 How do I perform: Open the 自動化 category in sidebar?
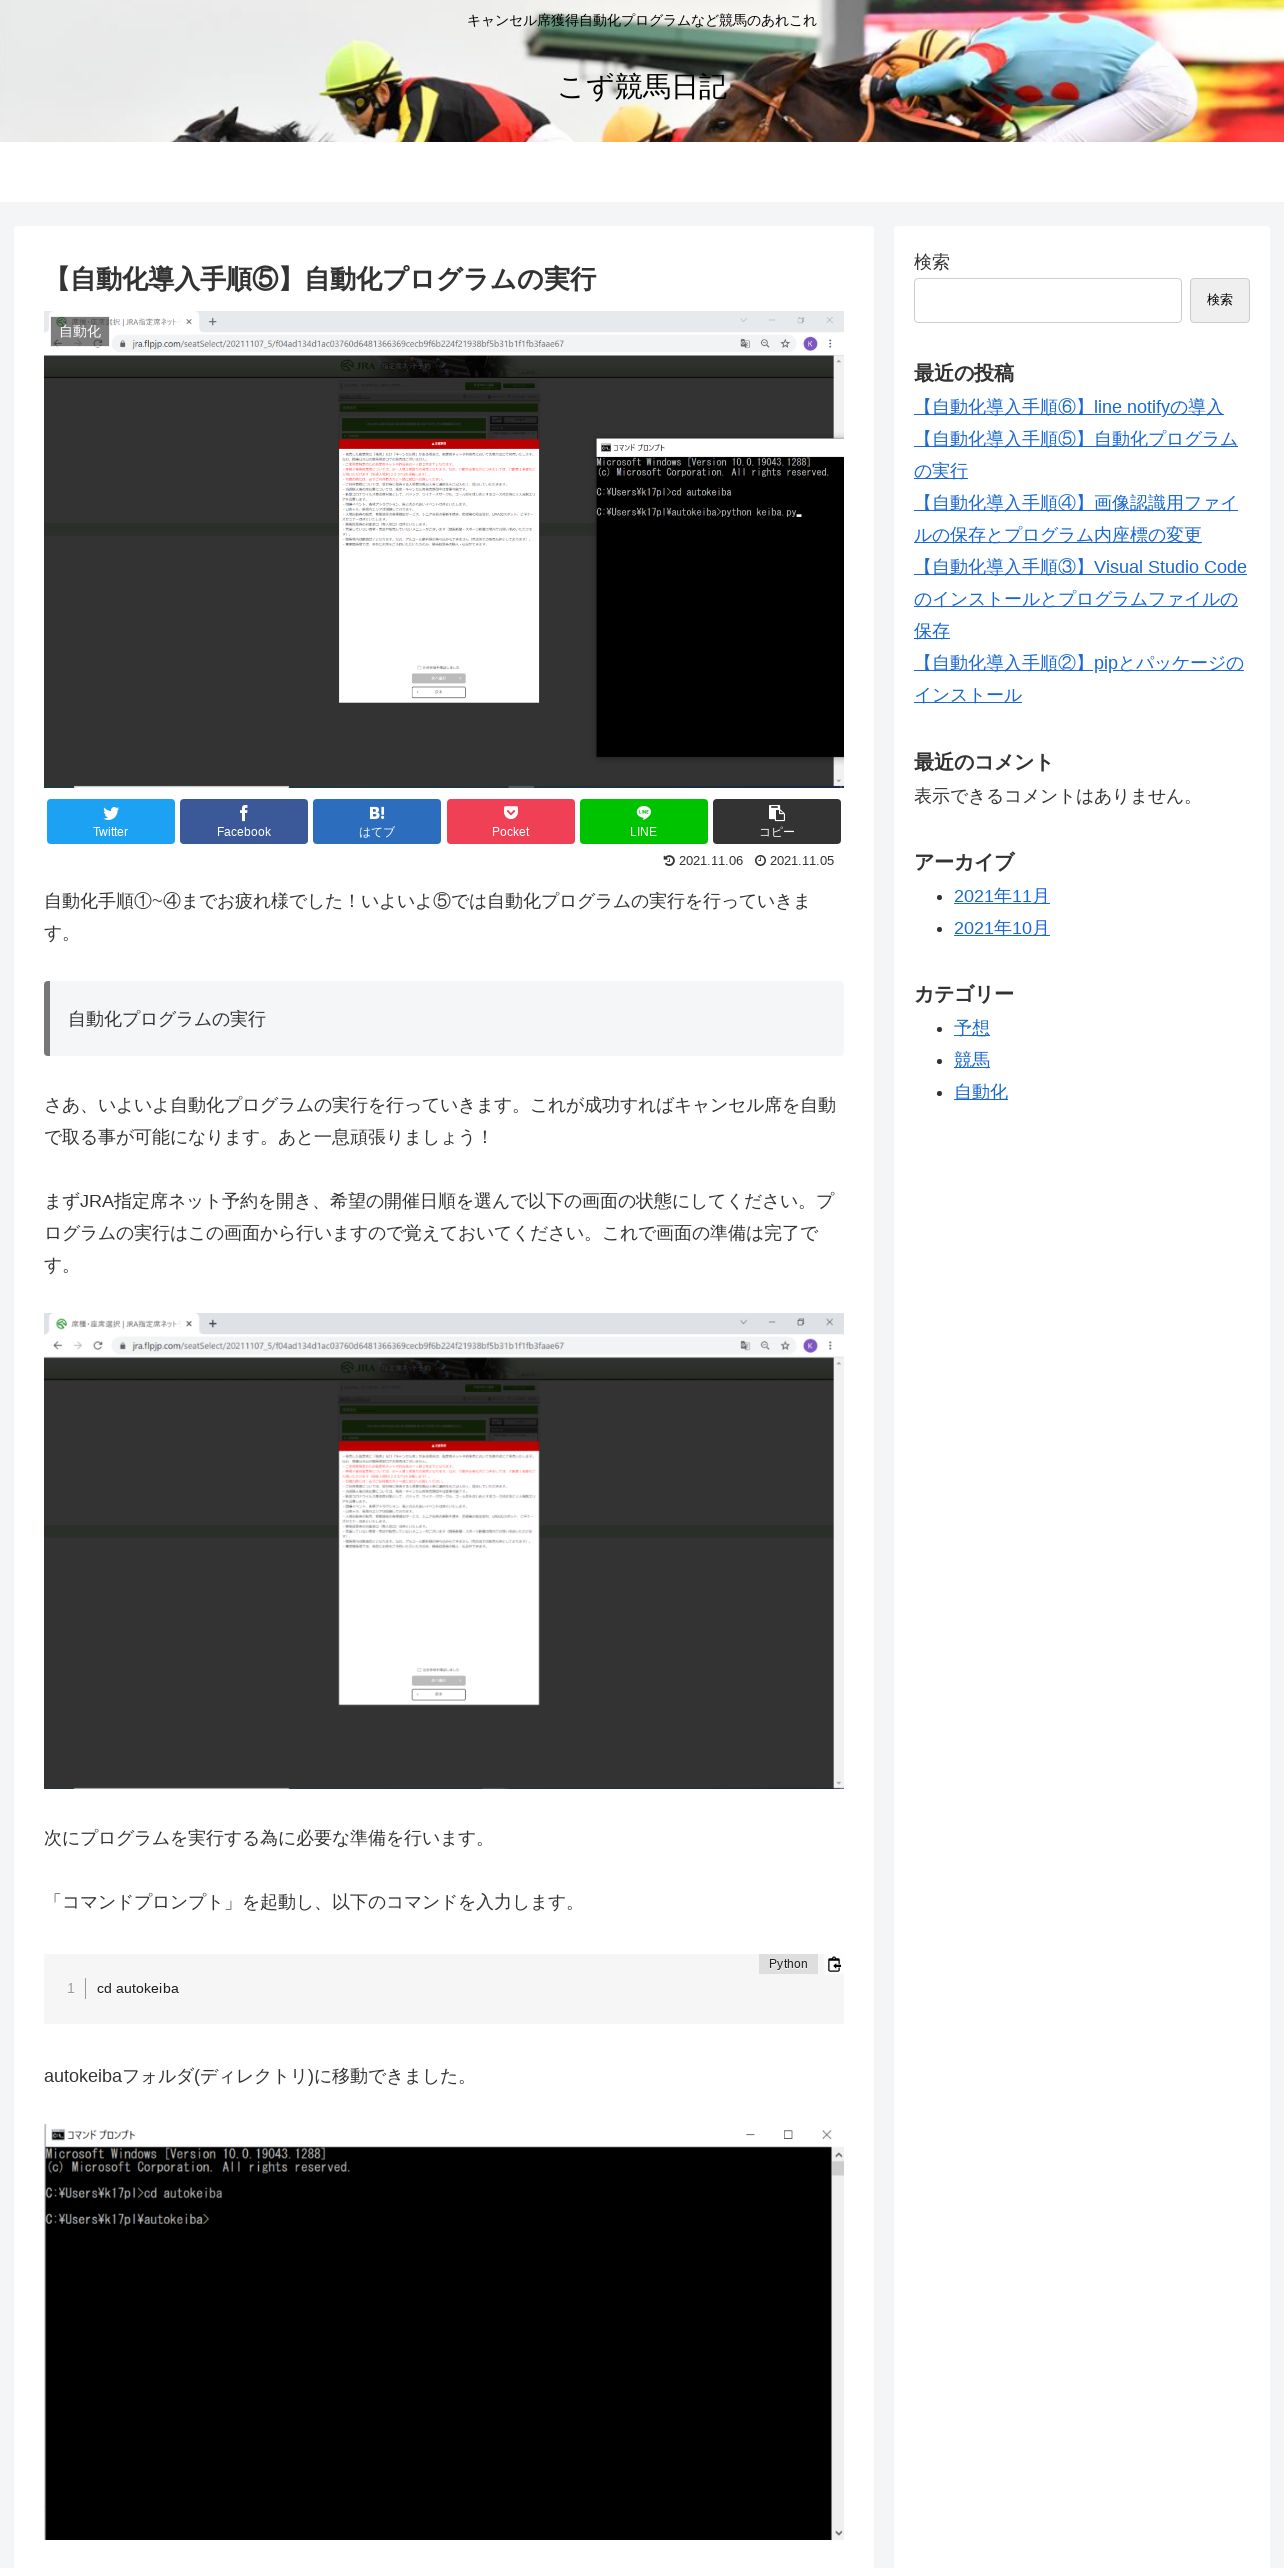pyautogui.click(x=981, y=1092)
